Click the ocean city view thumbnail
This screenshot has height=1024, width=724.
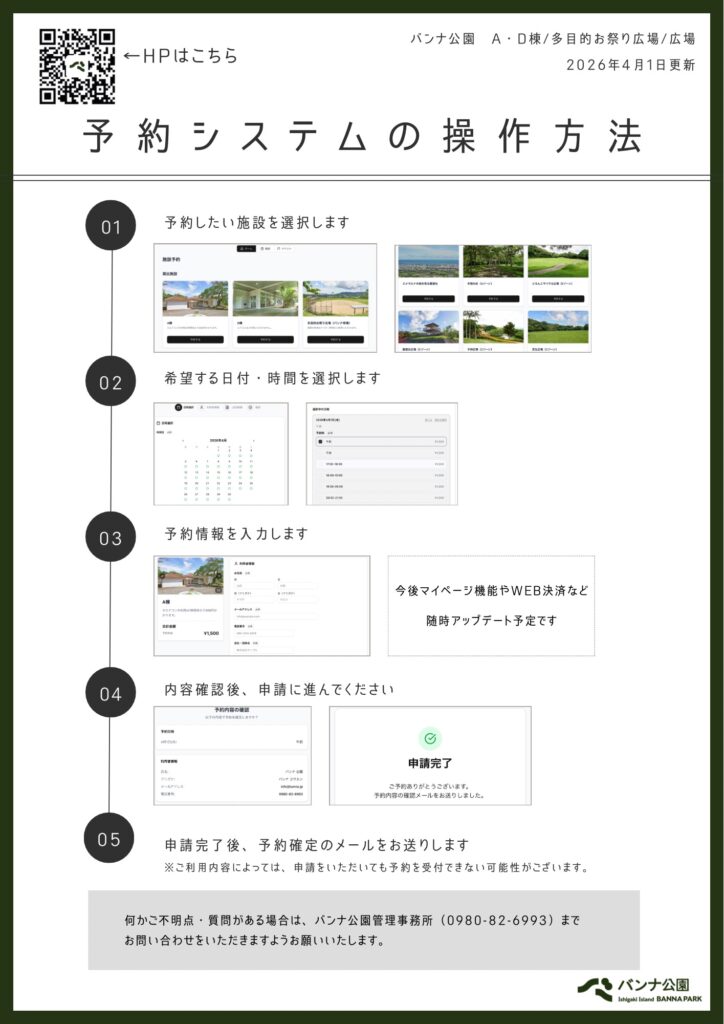pos(428,261)
